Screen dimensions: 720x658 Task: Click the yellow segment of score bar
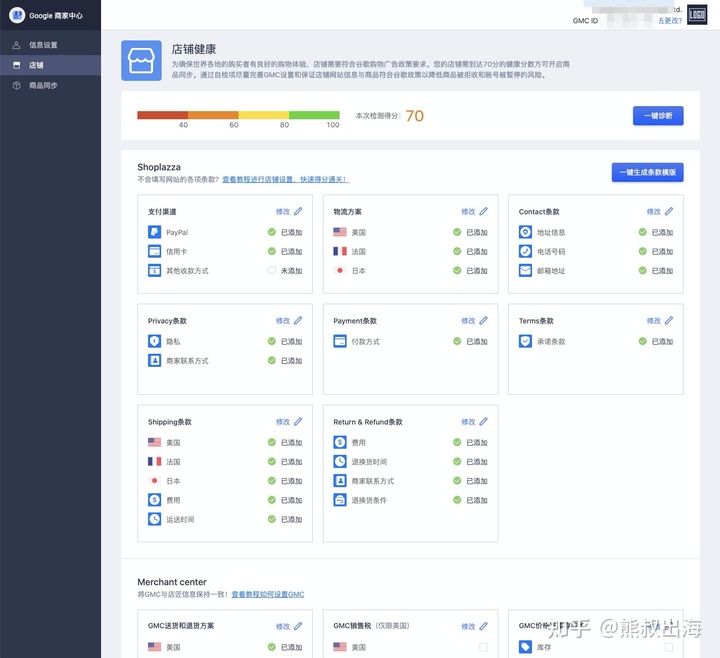pos(264,115)
